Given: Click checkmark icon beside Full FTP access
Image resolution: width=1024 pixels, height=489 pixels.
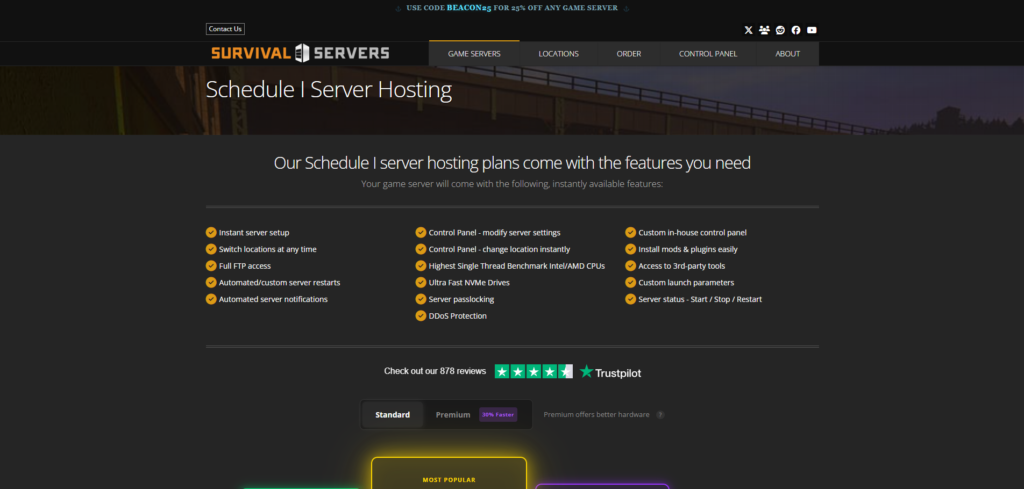Looking at the screenshot, I should click(211, 266).
